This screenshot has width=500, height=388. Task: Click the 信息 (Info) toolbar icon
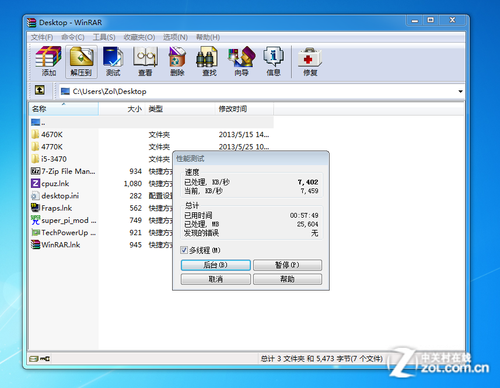[x=273, y=61]
